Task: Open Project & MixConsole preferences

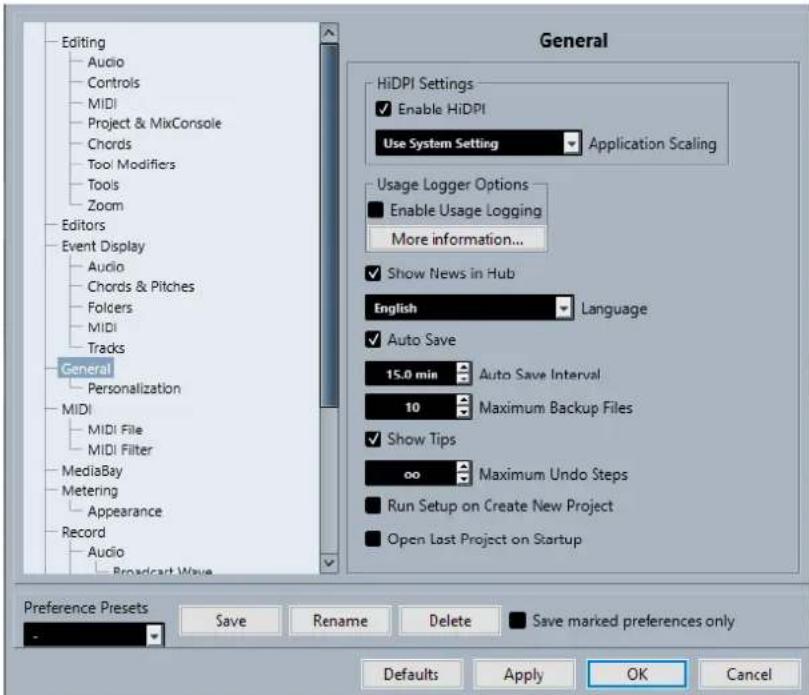Action: click(x=154, y=123)
